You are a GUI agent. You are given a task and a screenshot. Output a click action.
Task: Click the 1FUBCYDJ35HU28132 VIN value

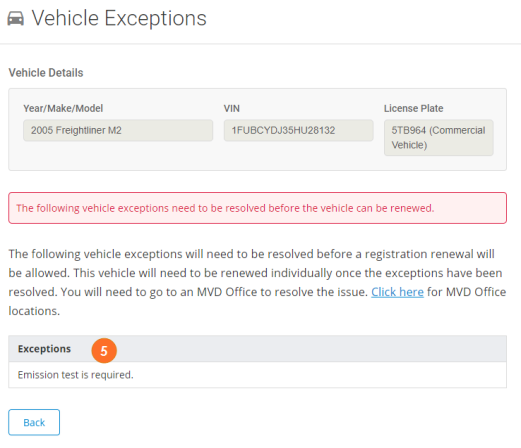click(283, 130)
